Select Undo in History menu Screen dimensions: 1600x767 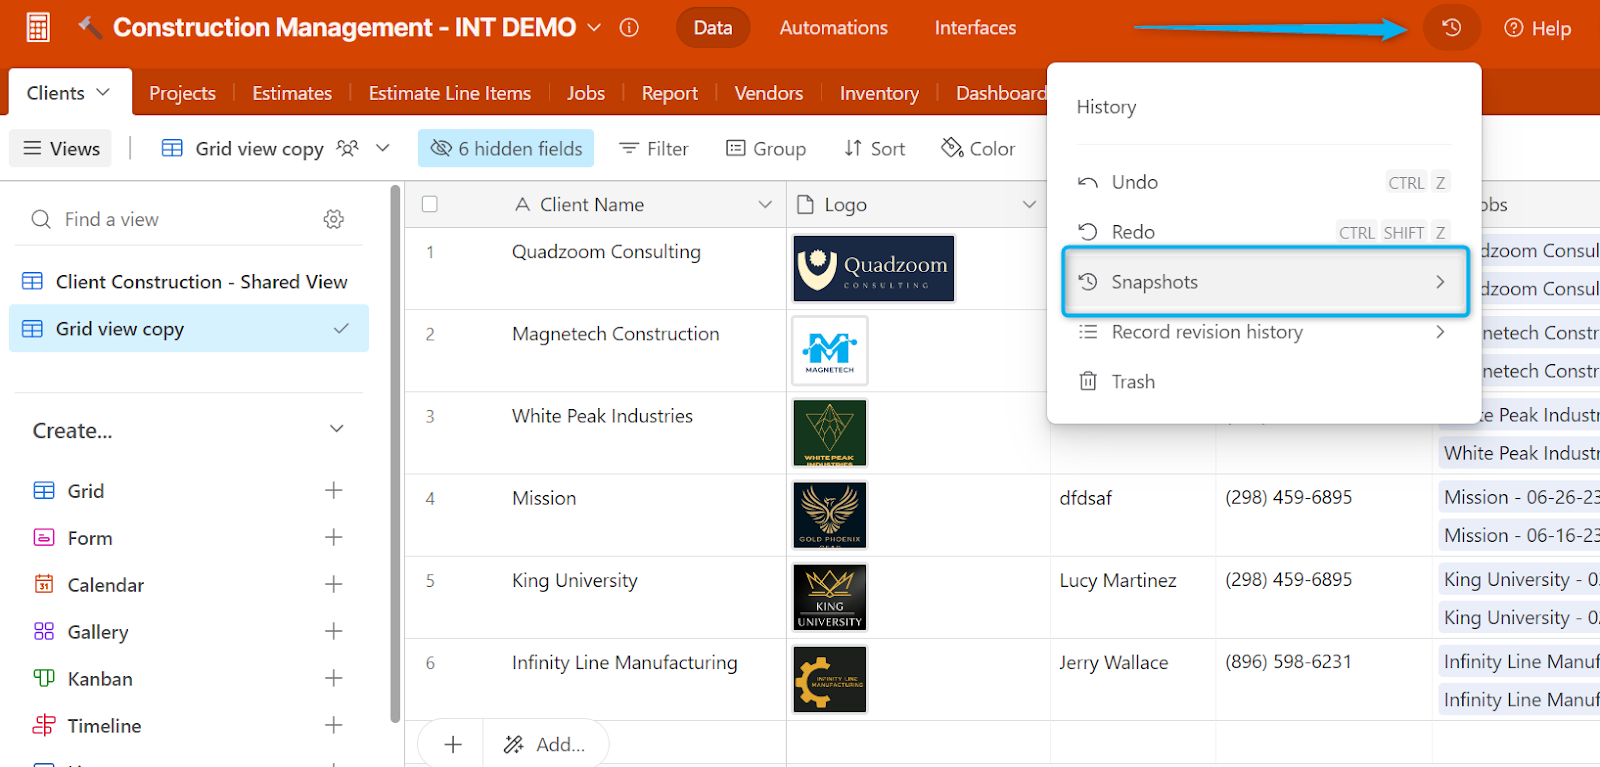[1134, 182]
